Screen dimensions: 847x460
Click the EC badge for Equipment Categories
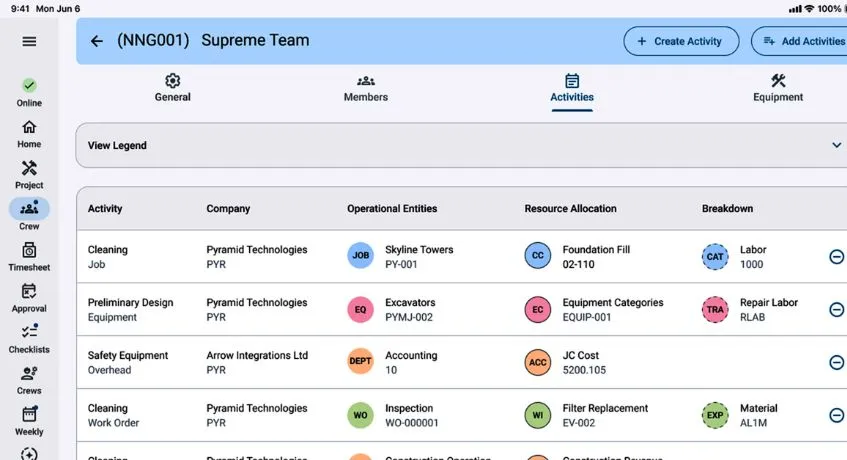(537, 309)
